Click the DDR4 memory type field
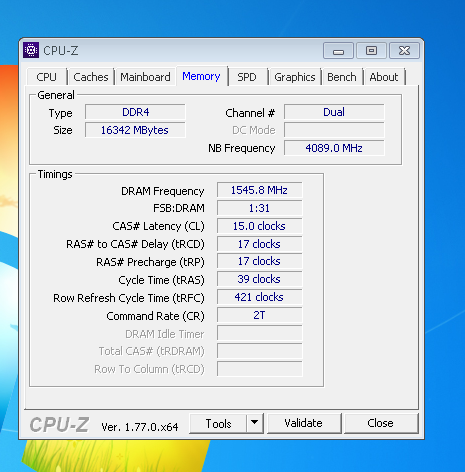The image size is (465, 472). click(135, 112)
